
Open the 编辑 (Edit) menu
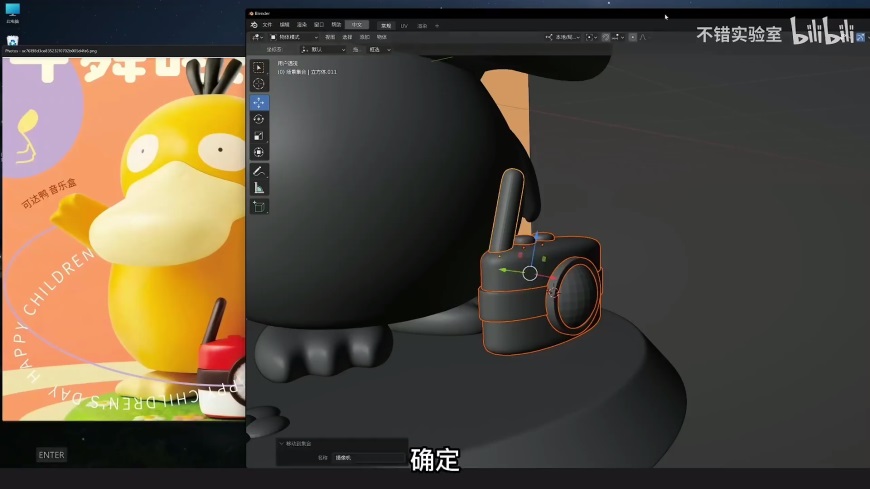click(285, 25)
